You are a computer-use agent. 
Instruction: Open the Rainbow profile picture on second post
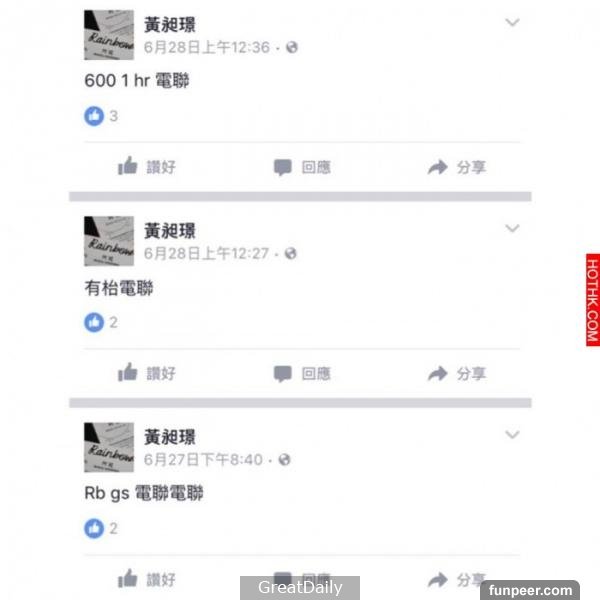click(109, 241)
